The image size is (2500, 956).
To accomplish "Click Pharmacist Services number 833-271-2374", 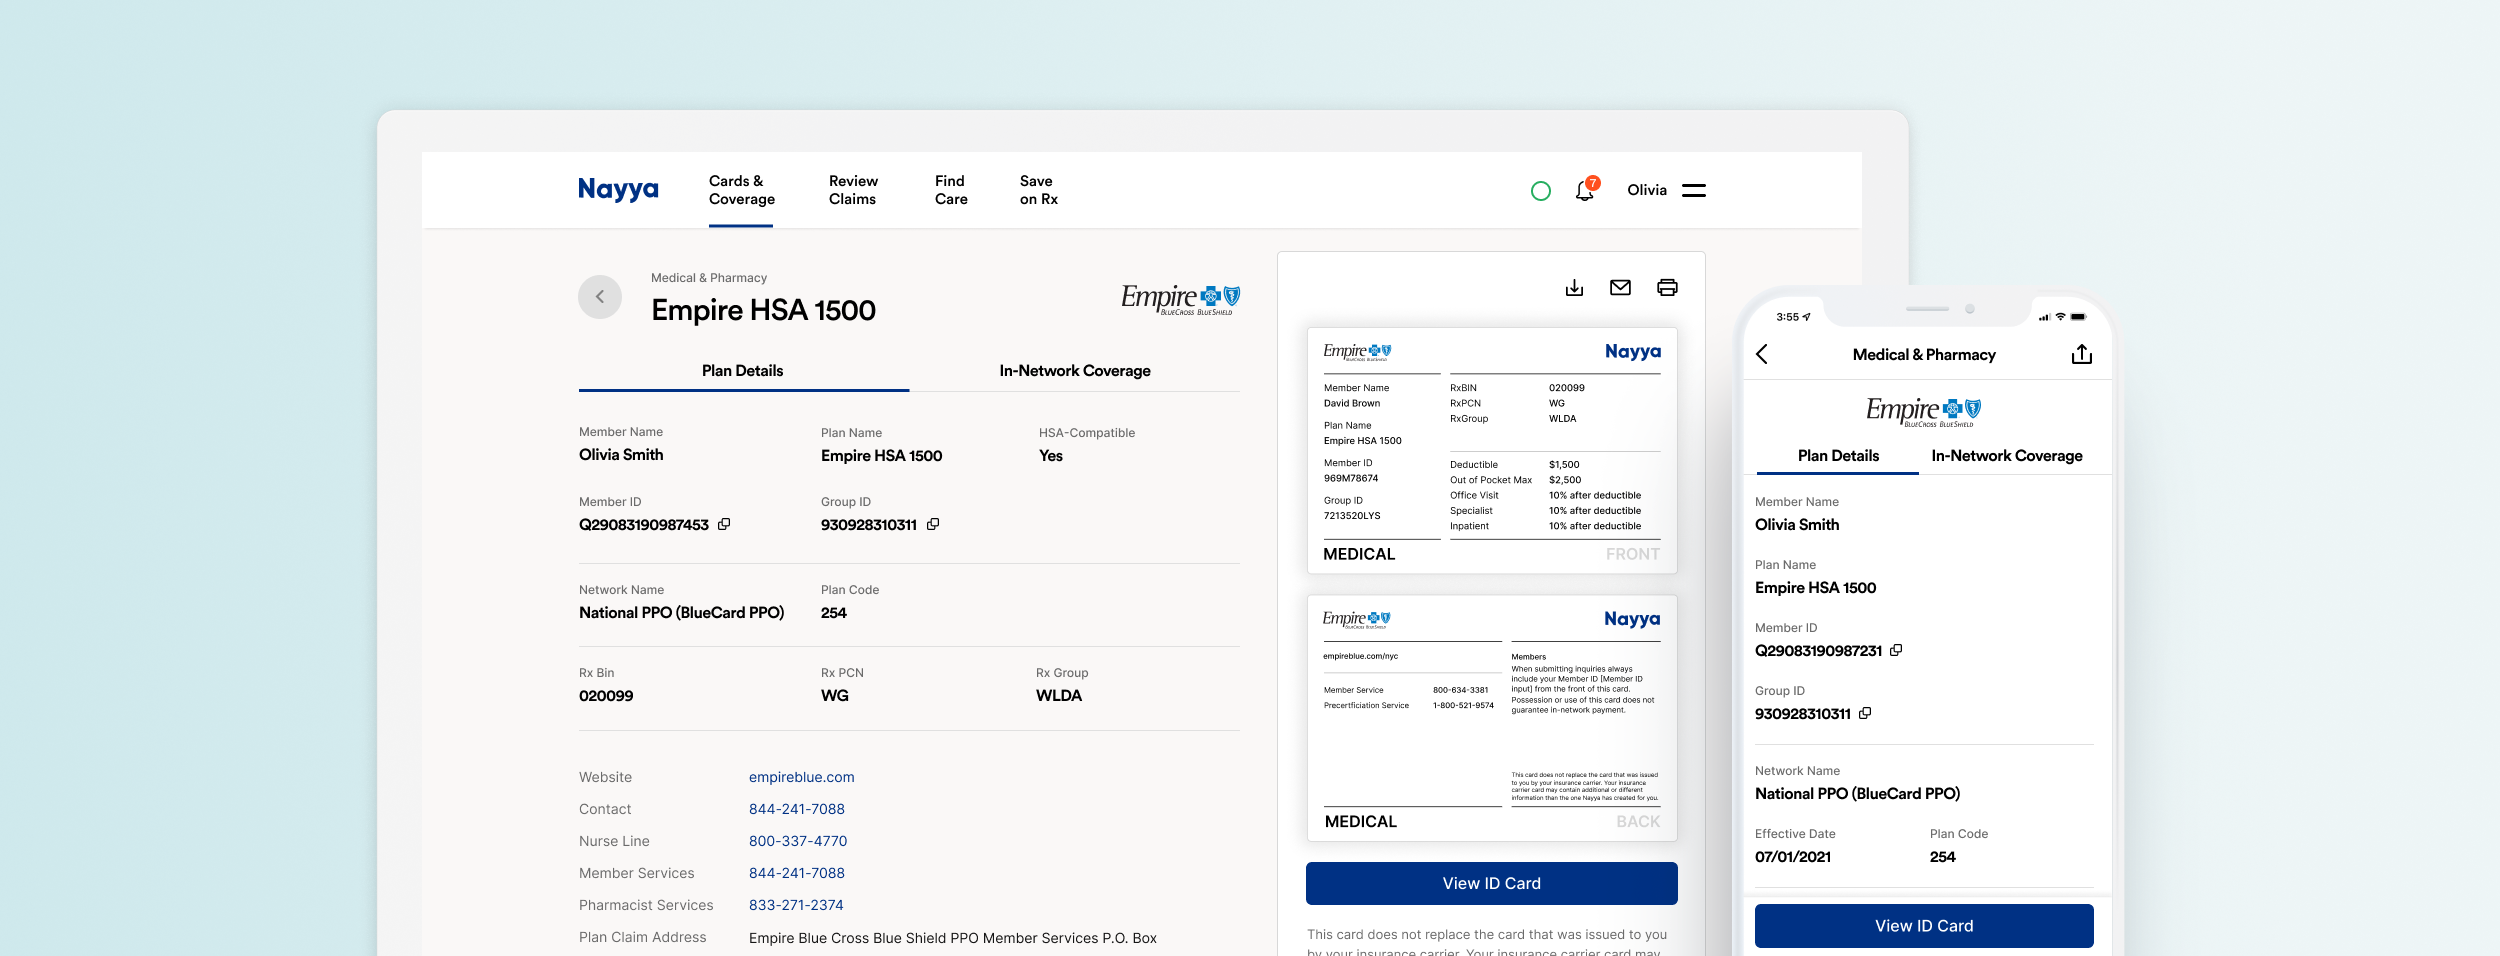I will click(796, 905).
